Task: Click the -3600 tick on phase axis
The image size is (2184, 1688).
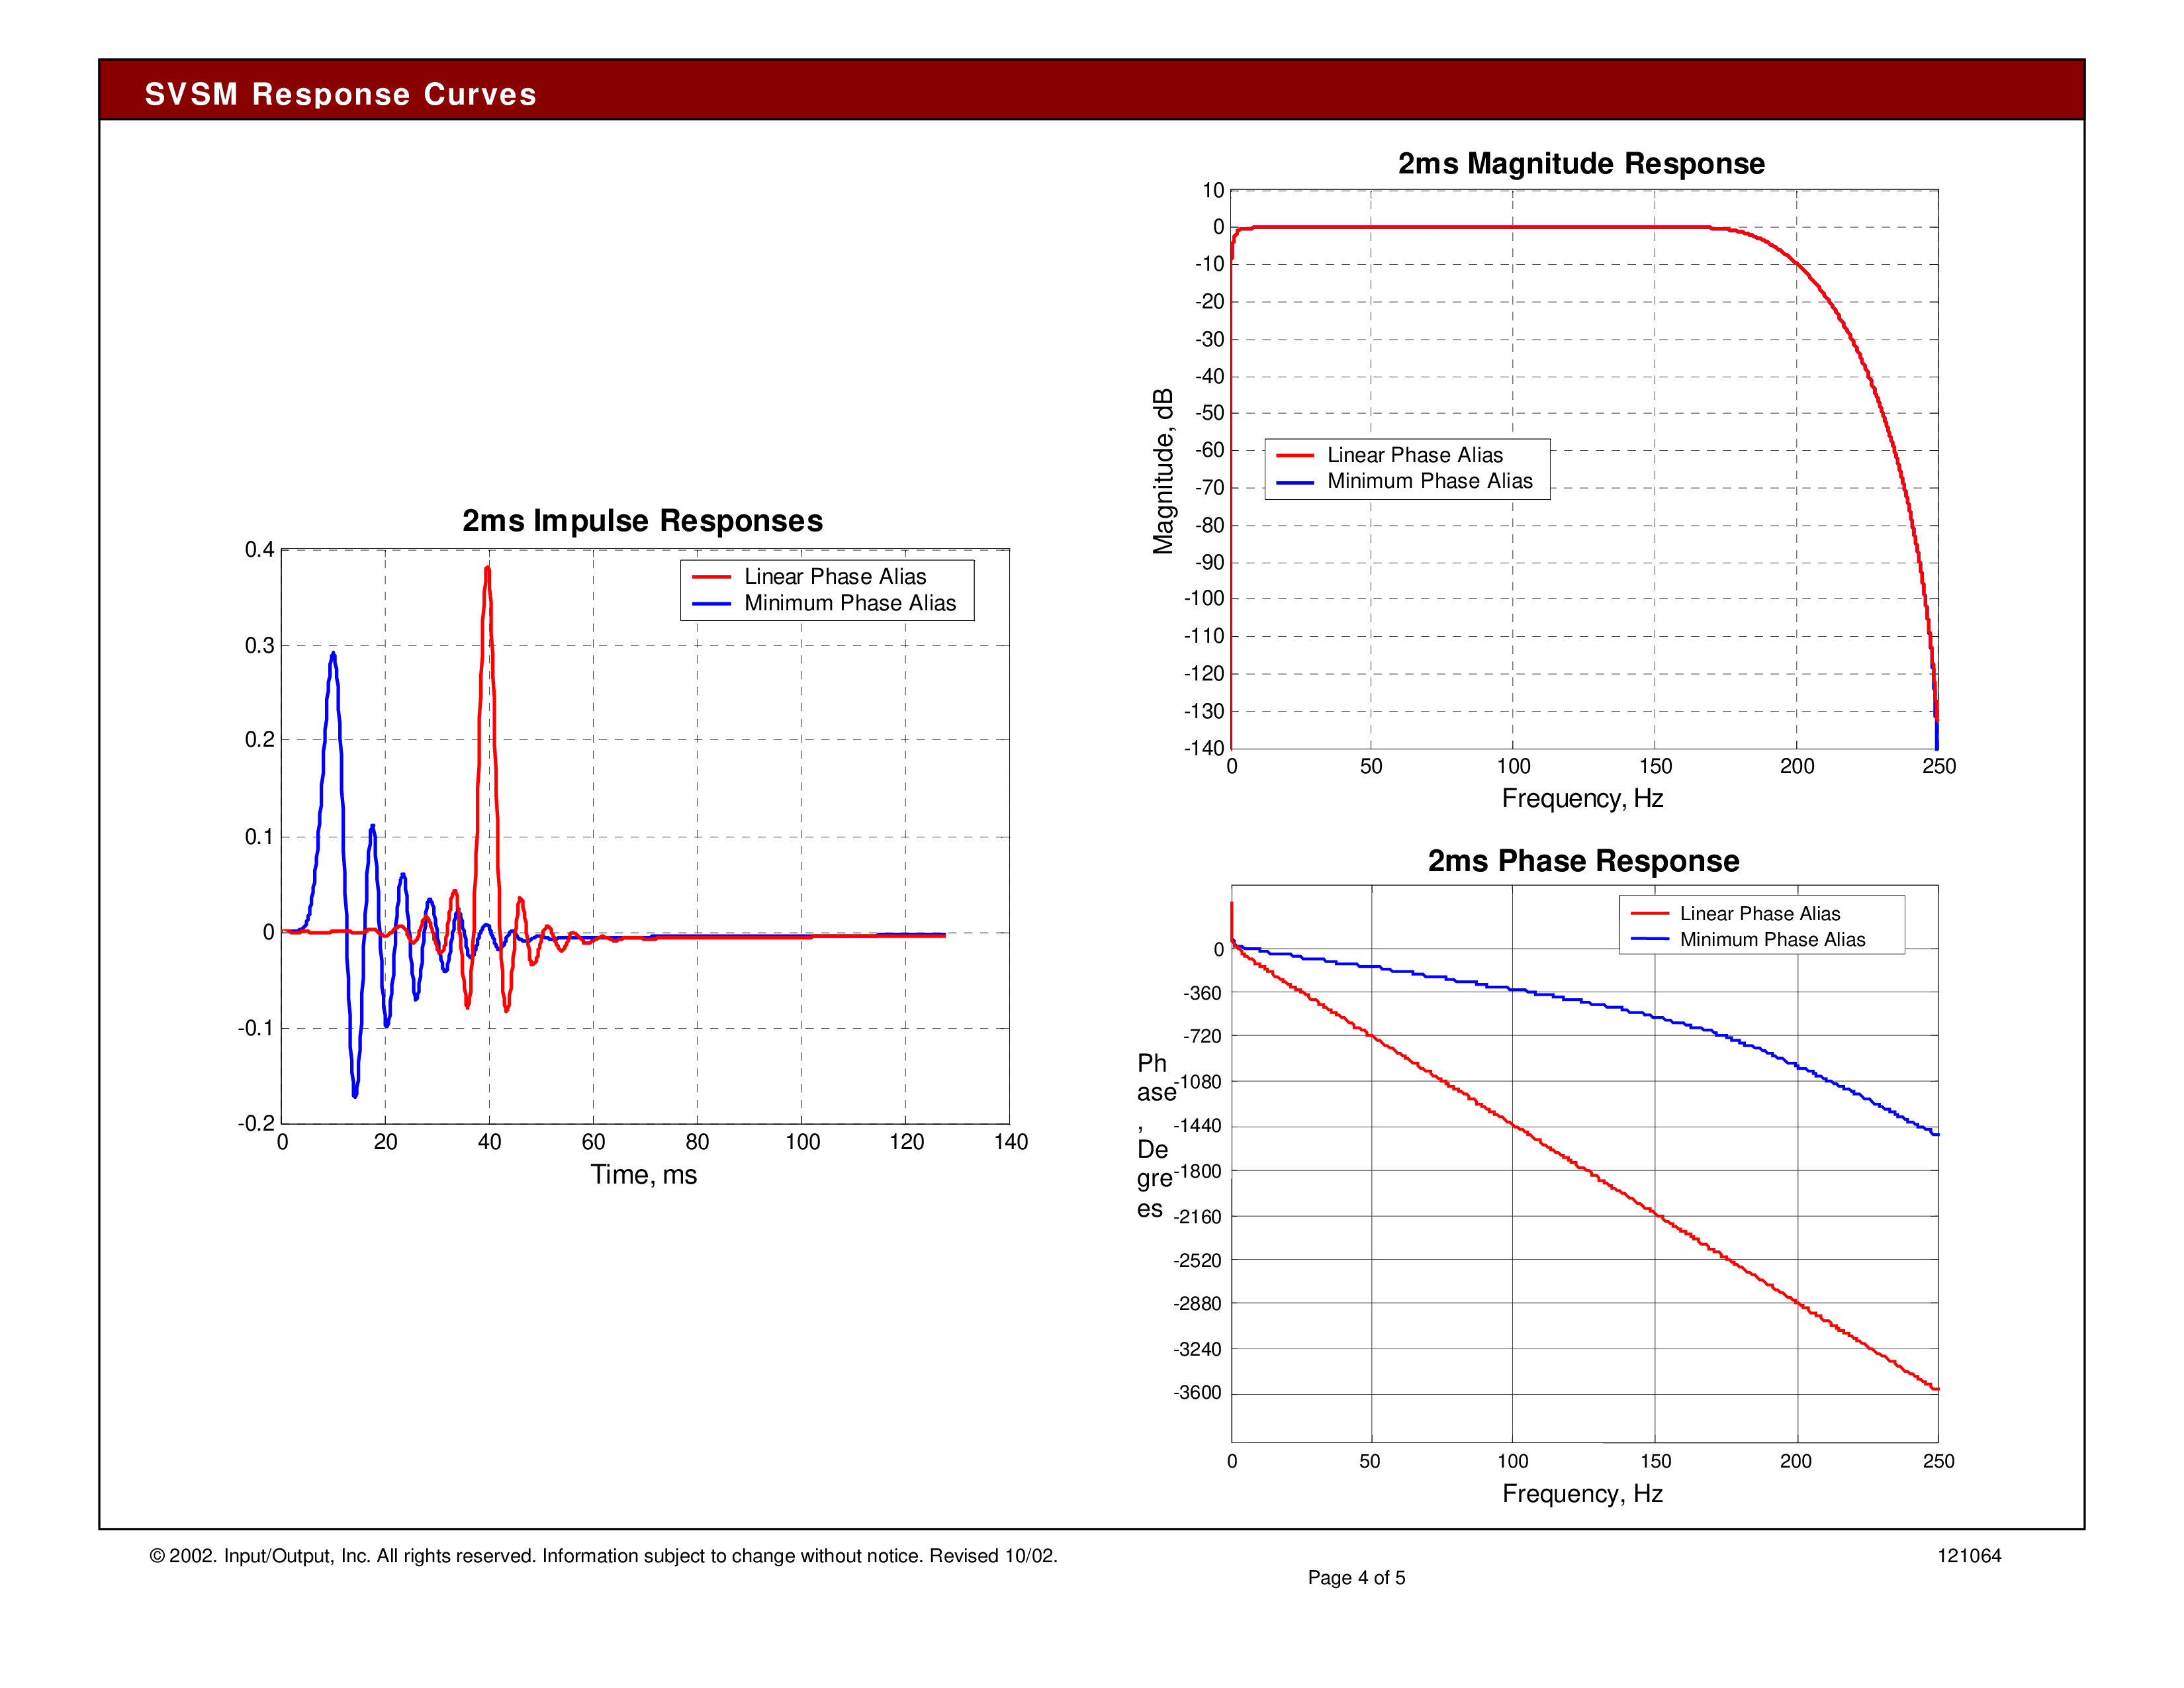Action: coord(1197,1392)
